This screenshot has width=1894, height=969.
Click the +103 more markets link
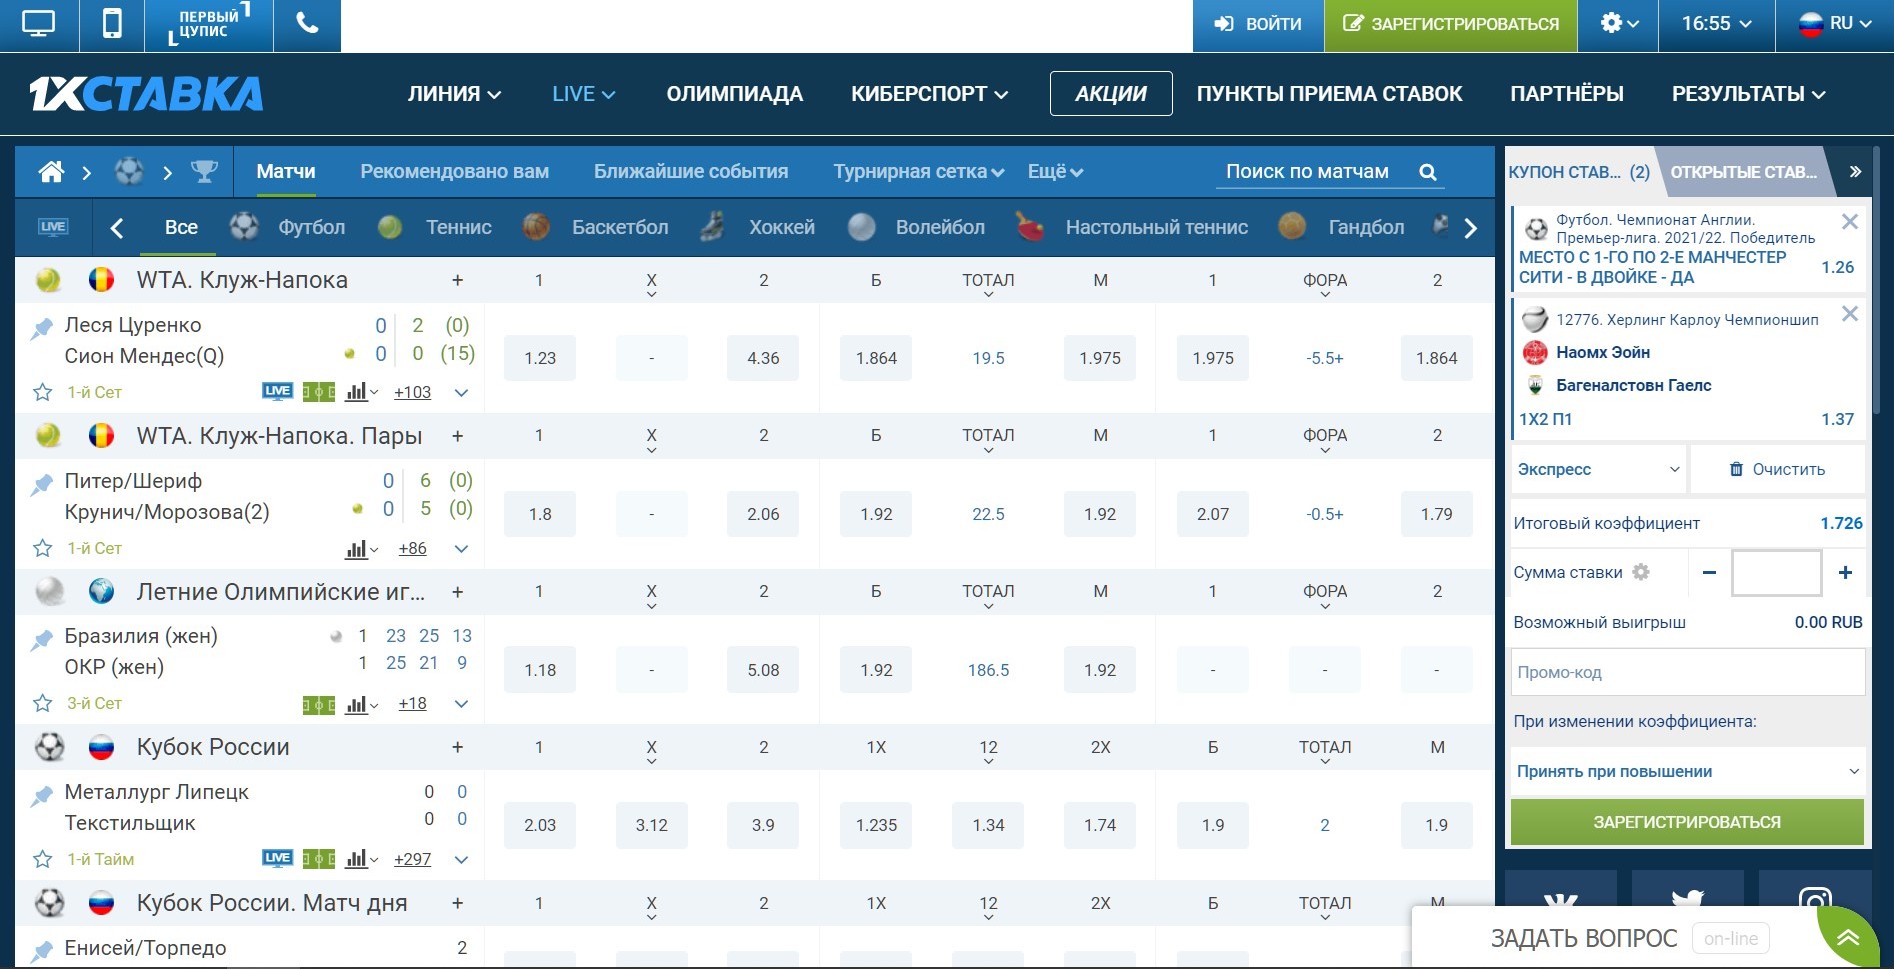[x=412, y=393]
